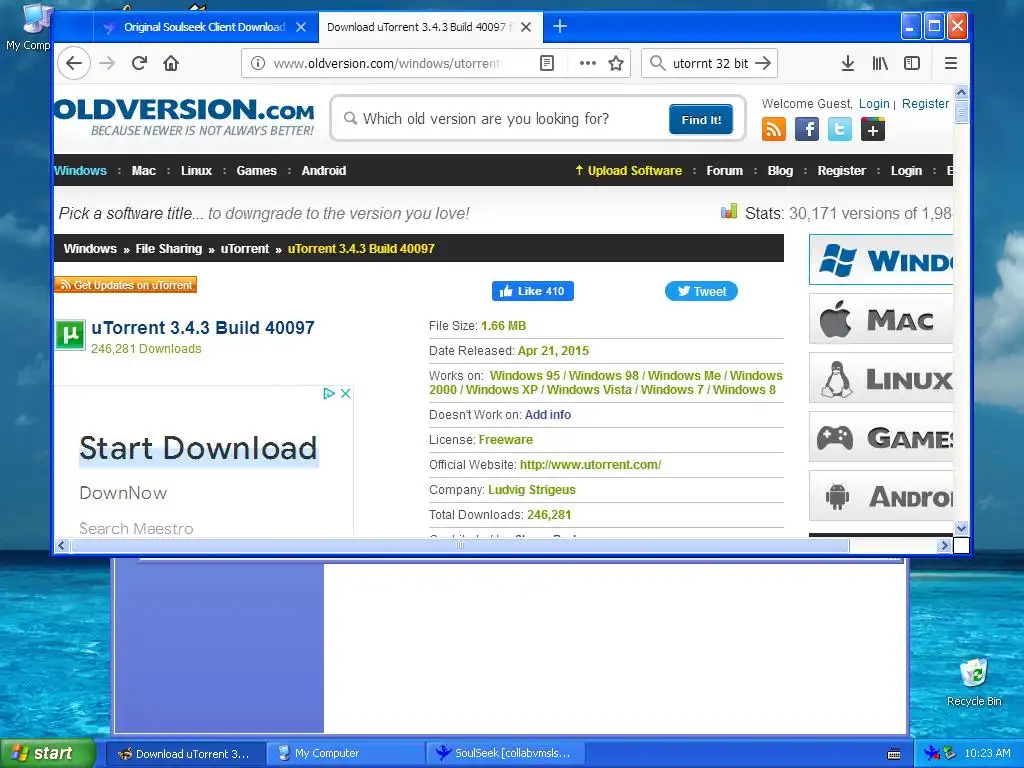Image resolution: width=1024 pixels, height=768 pixels.
Task: Select Mac in the site navigation bar
Action: [x=144, y=170]
